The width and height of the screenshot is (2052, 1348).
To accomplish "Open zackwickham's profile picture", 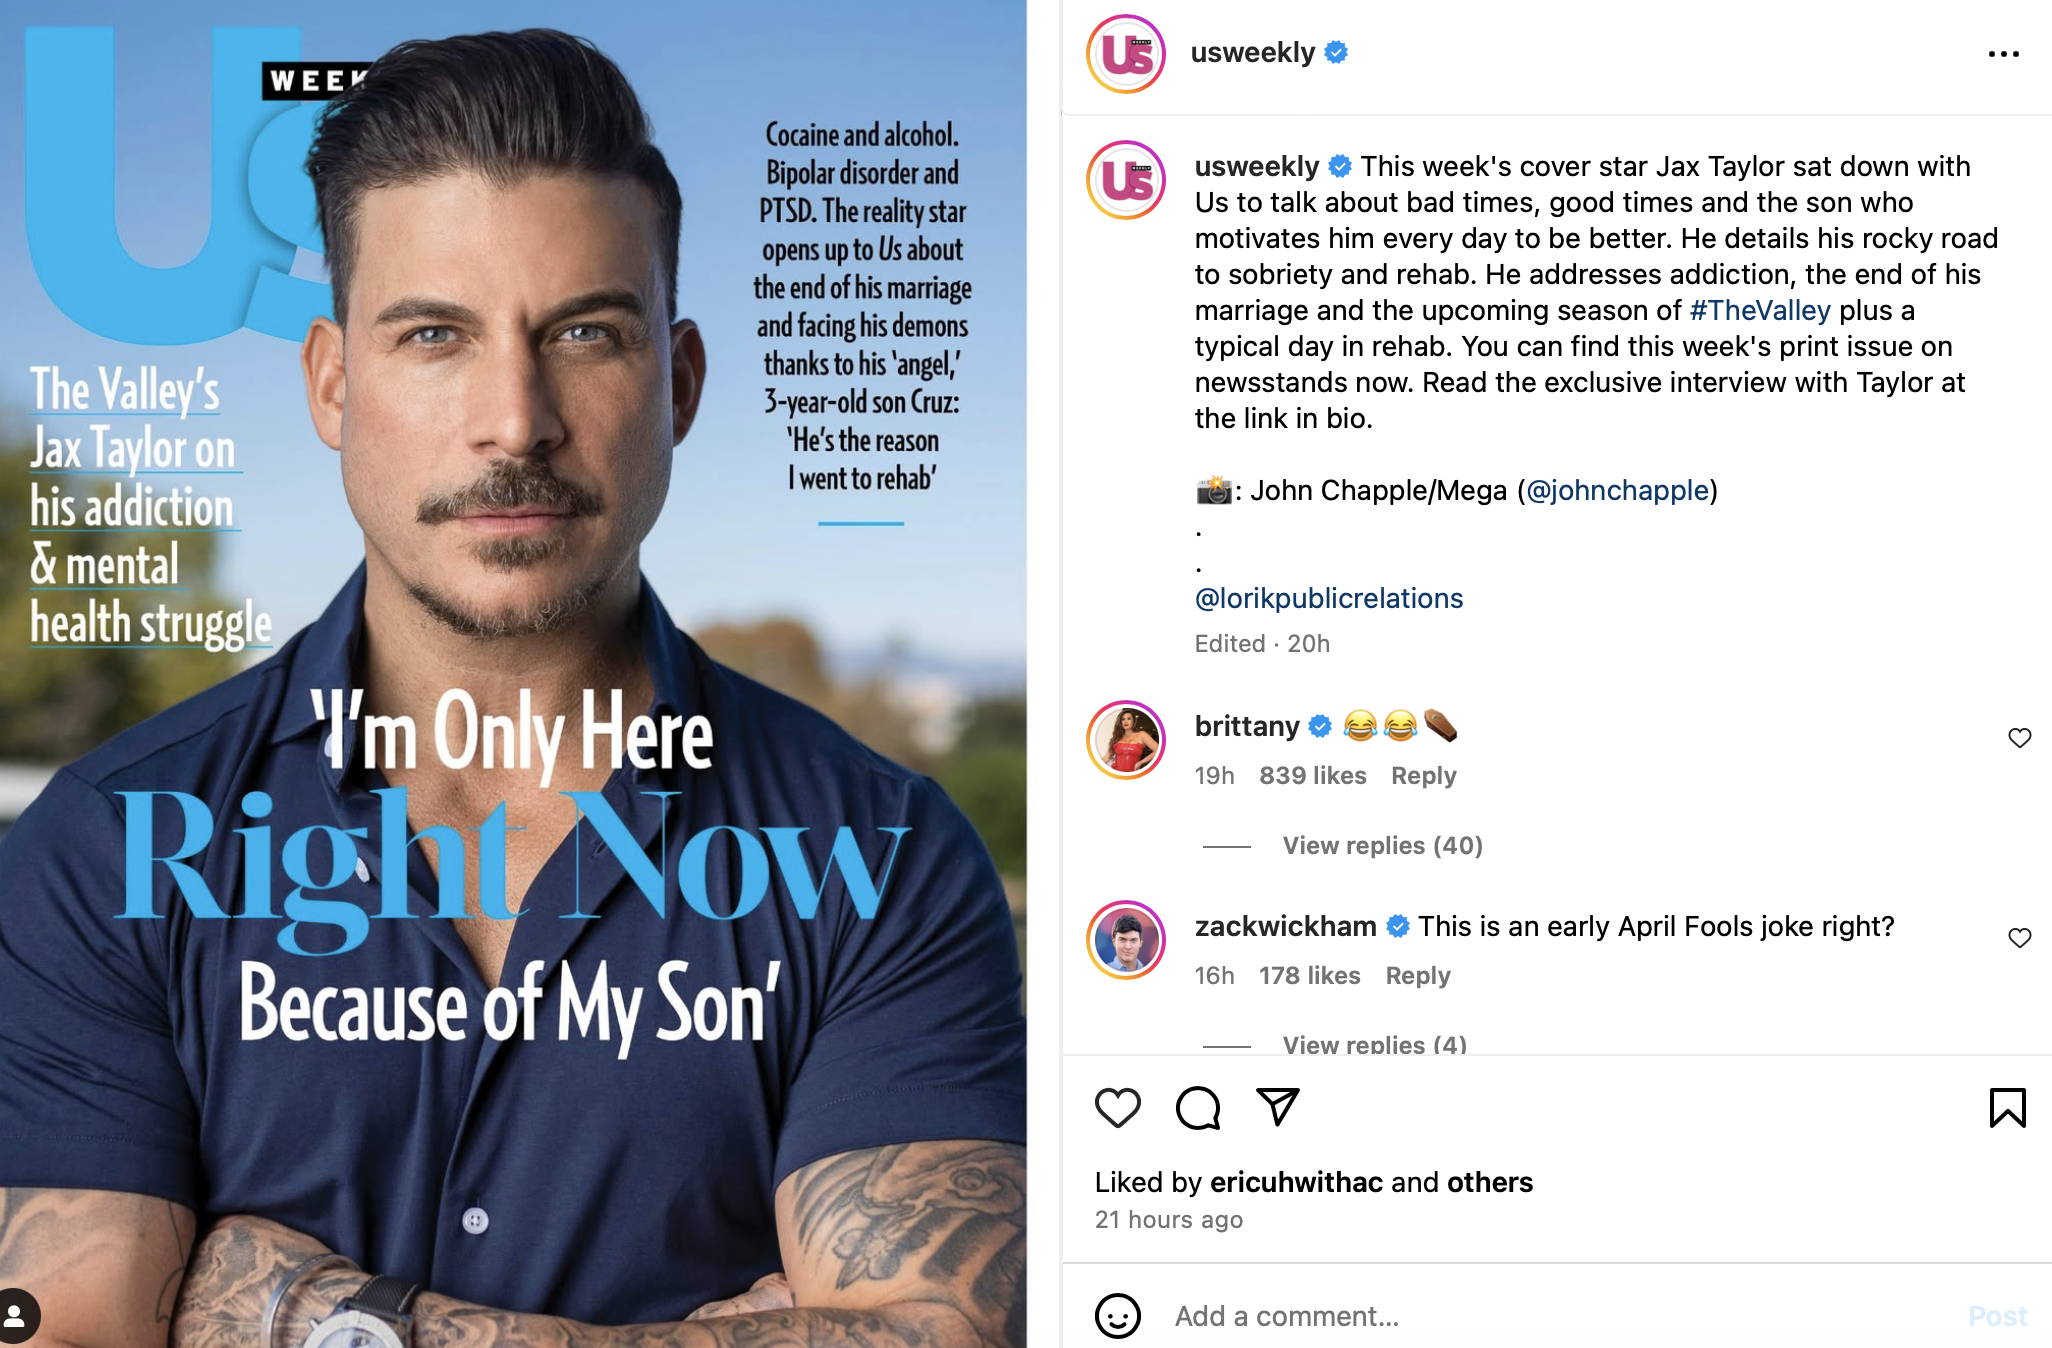I will tap(1126, 940).
